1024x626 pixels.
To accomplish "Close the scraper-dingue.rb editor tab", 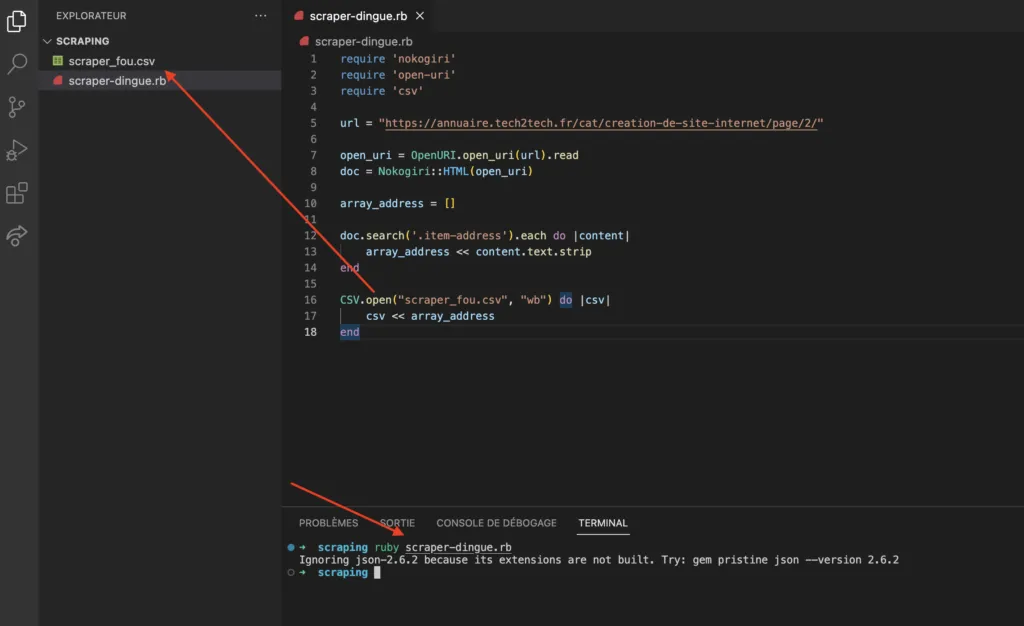I will pyautogui.click(x=420, y=16).
